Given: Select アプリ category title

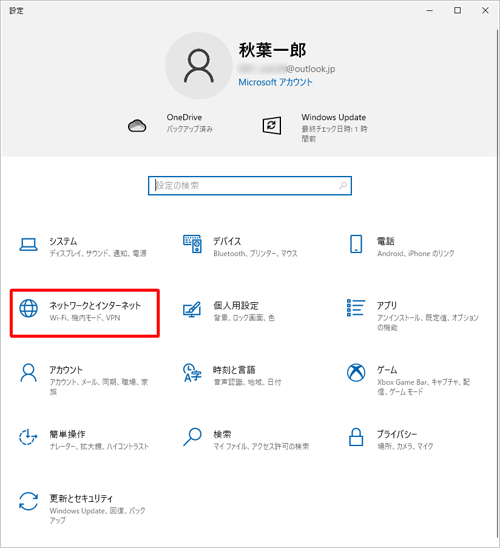Looking at the screenshot, I should [x=387, y=305].
